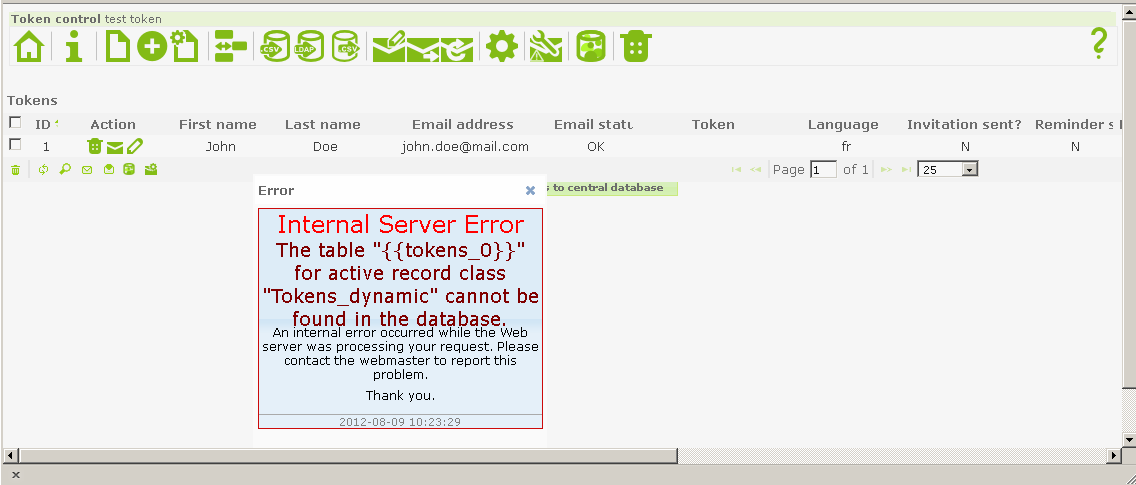The width and height of the screenshot is (1136, 485).
Task: Click the page number input field
Action: pyautogui.click(x=824, y=169)
